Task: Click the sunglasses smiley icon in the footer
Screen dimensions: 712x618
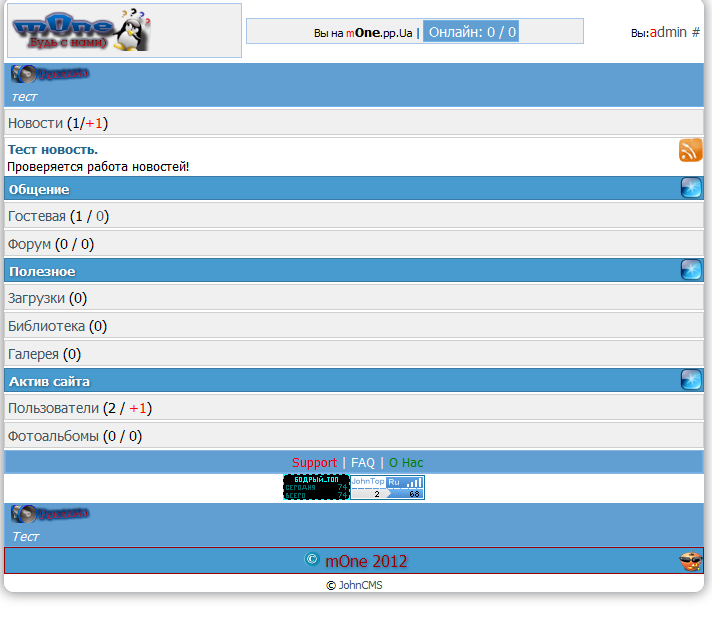Action: point(691,561)
